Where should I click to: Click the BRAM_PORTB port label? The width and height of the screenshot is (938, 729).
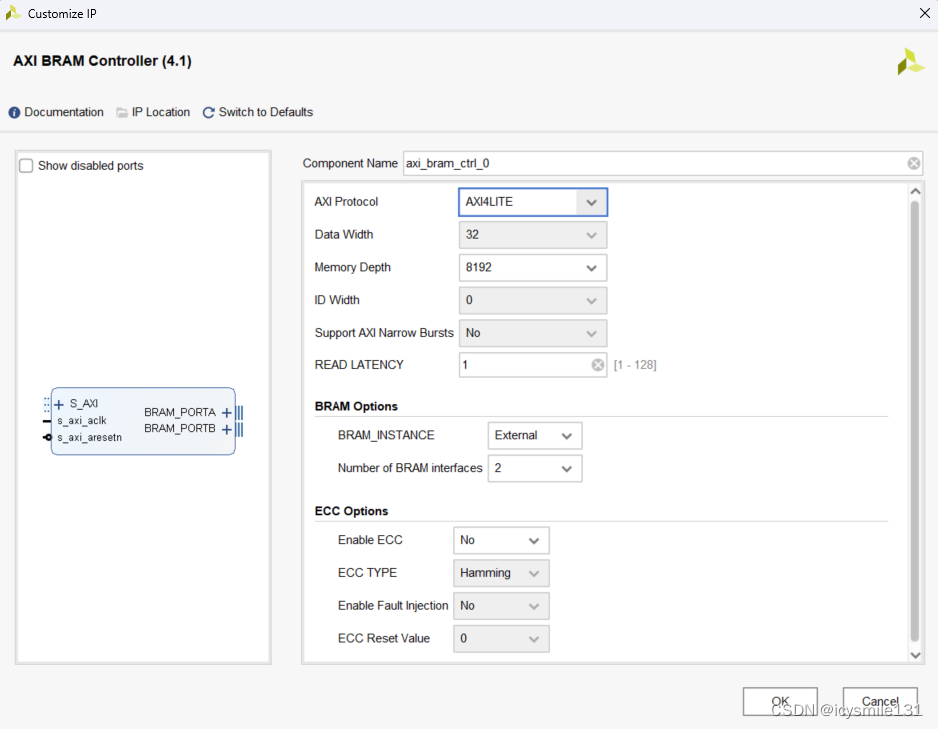[x=179, y=429]
